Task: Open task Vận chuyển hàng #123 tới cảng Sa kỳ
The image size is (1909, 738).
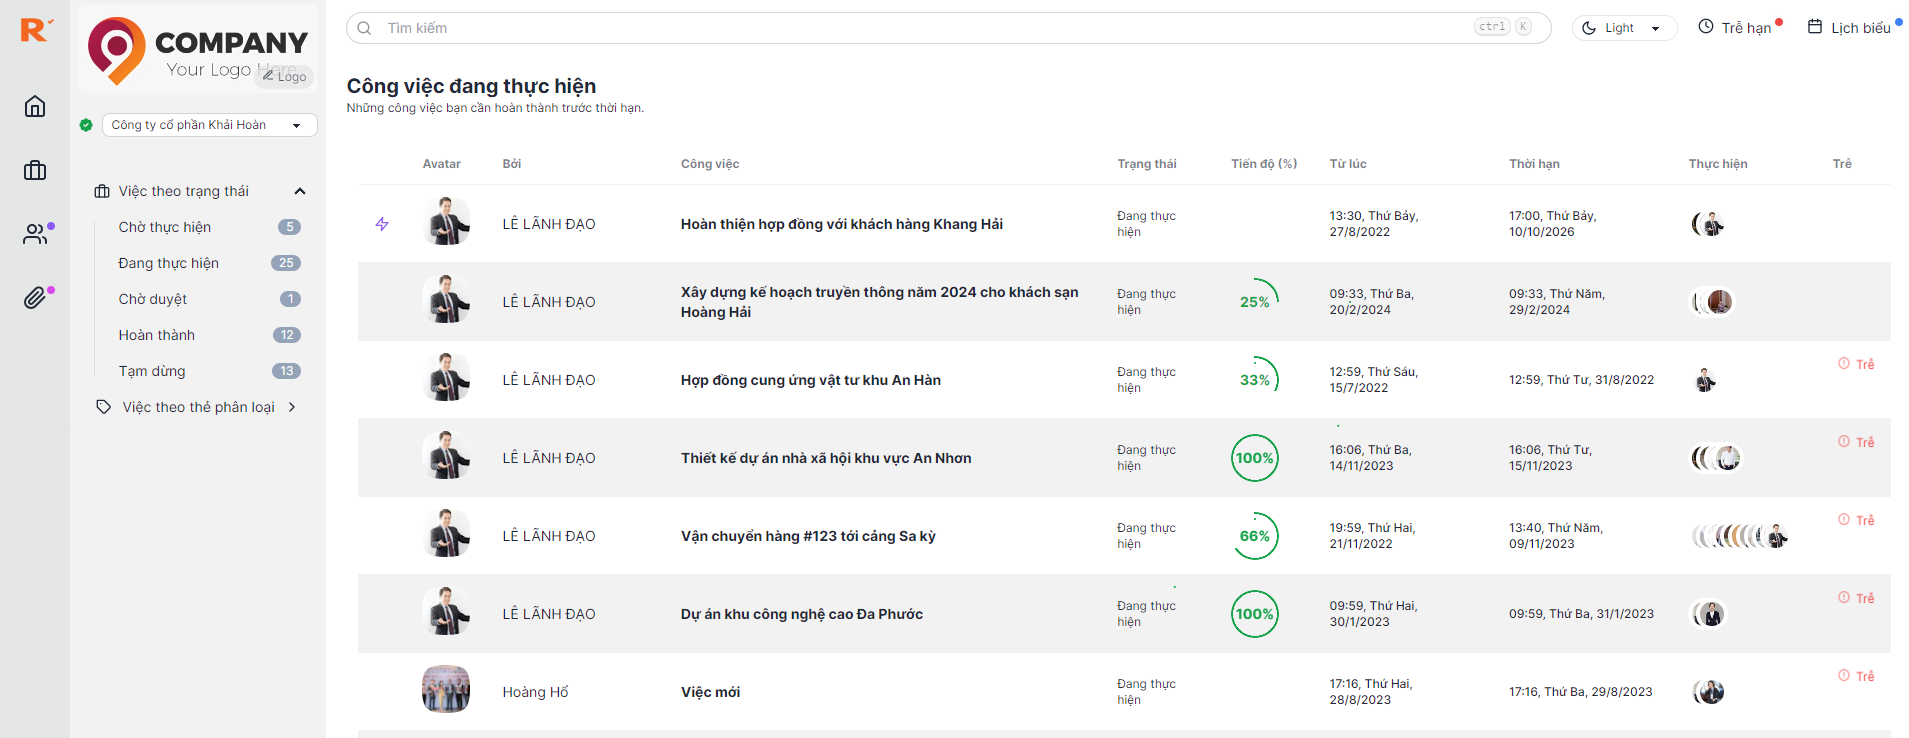Action: point(808,536)
